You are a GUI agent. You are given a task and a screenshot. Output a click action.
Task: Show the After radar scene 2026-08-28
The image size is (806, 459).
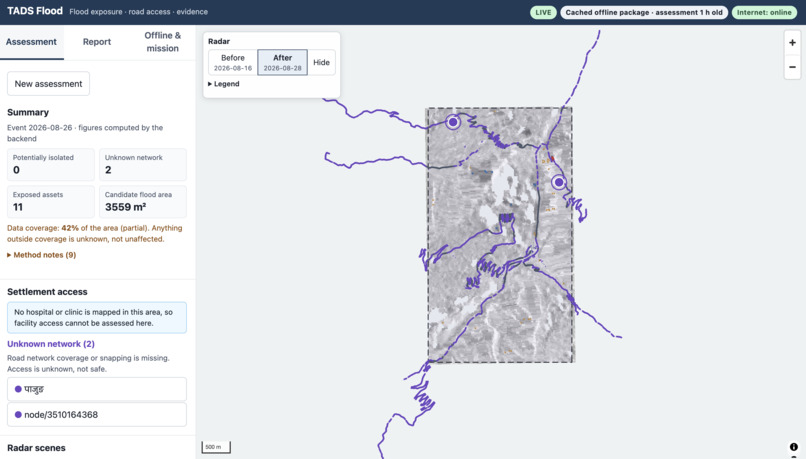tap(282, 62)
